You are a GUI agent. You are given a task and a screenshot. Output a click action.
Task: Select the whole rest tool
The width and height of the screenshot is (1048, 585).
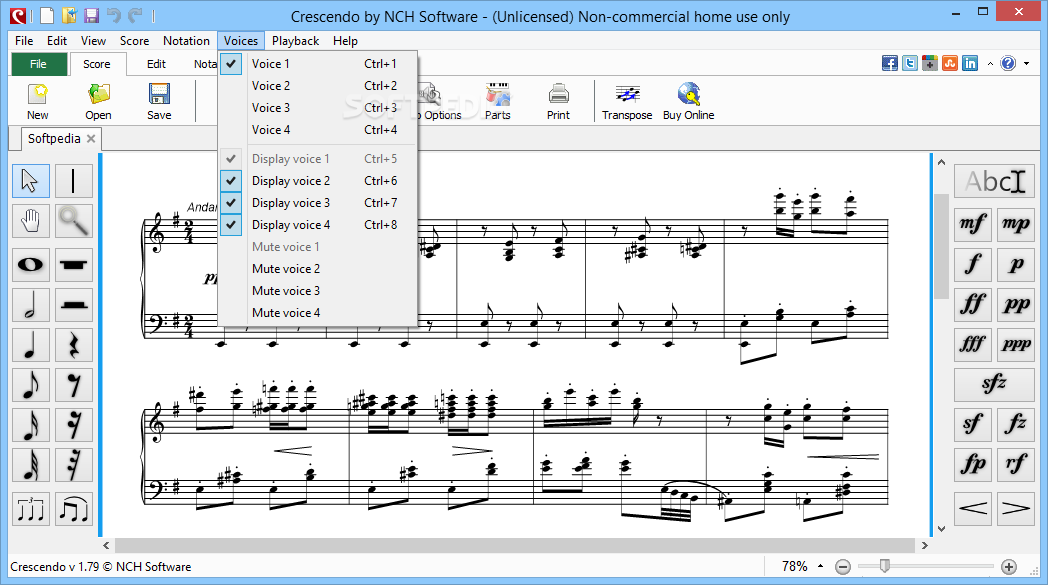(x=74, y=265)
